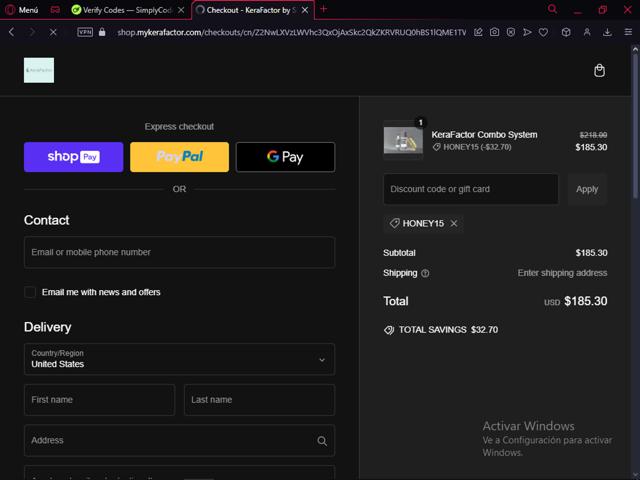640x480 pixels.
Task: Click the address search magnifier icon
Action: pos(322,441)
